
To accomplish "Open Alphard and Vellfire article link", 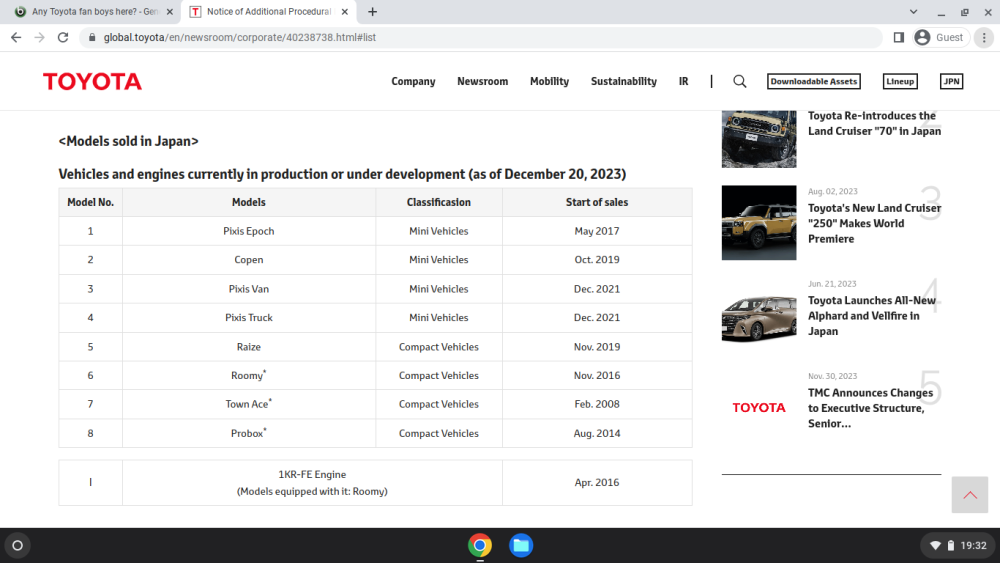I will [x=872, y=316].
